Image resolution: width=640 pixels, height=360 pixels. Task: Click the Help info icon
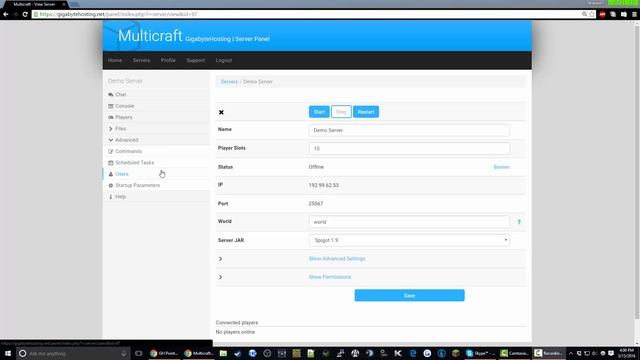click(111, 197)
